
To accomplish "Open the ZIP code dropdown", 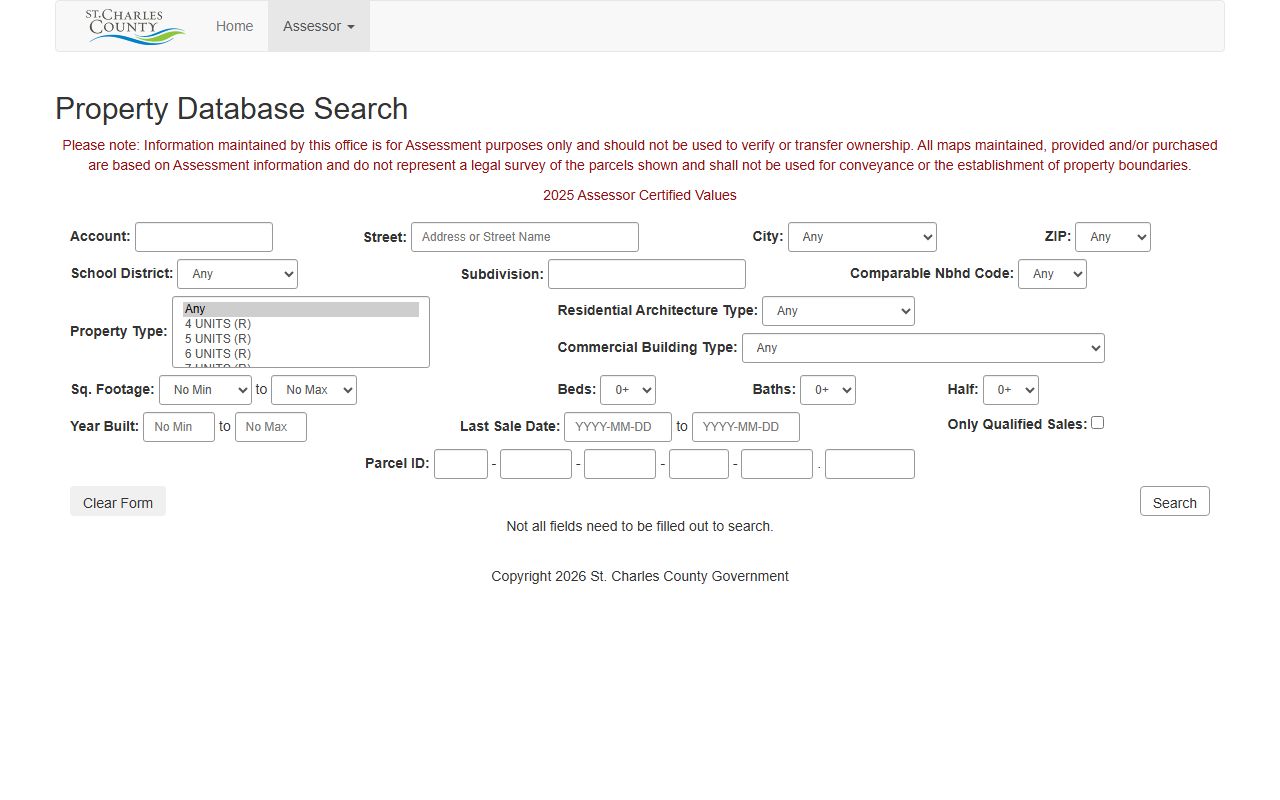I will click(1113, 237).
